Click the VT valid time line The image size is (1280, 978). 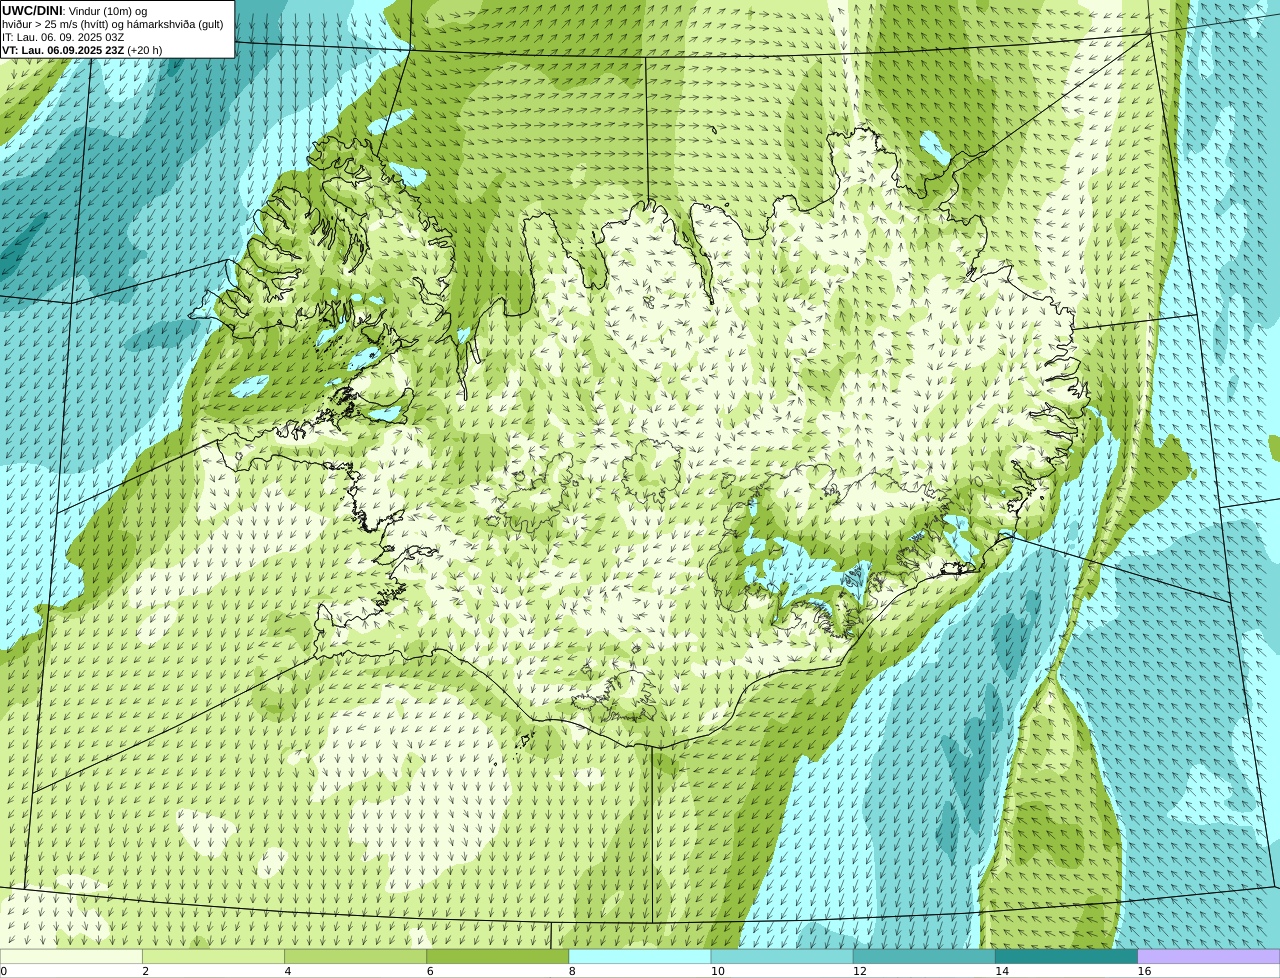82,50
